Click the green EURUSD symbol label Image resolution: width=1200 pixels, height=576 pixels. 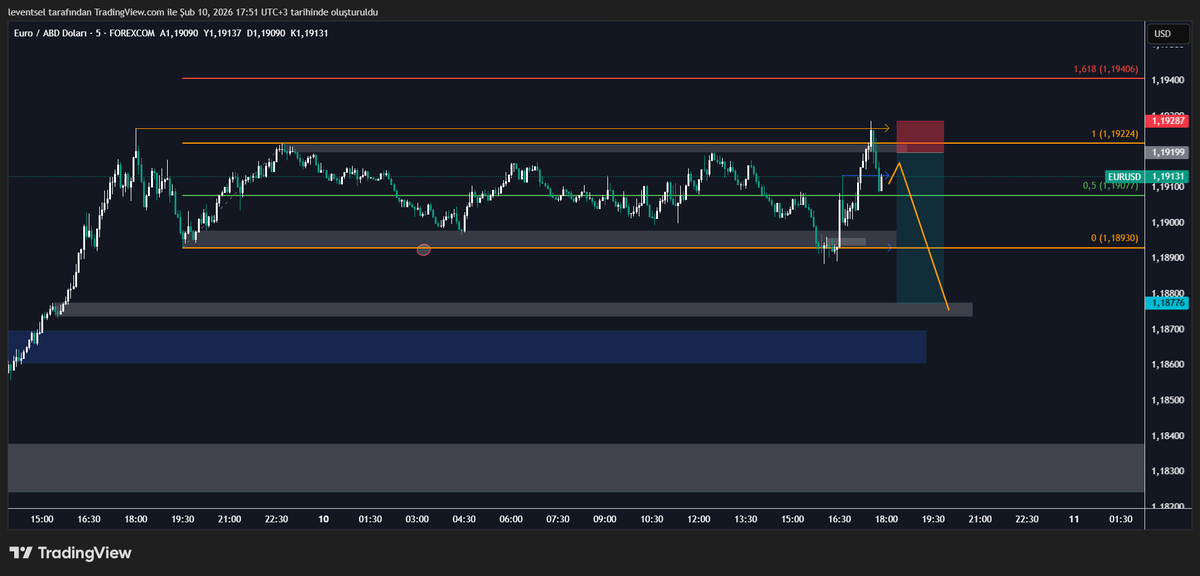click(1125, 176)
